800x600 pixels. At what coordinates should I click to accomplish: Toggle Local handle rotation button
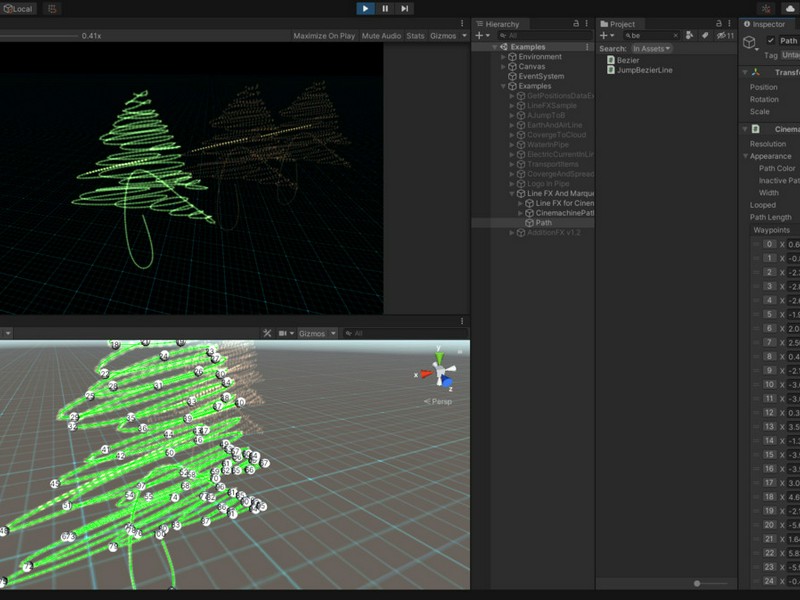pos(18,9)
